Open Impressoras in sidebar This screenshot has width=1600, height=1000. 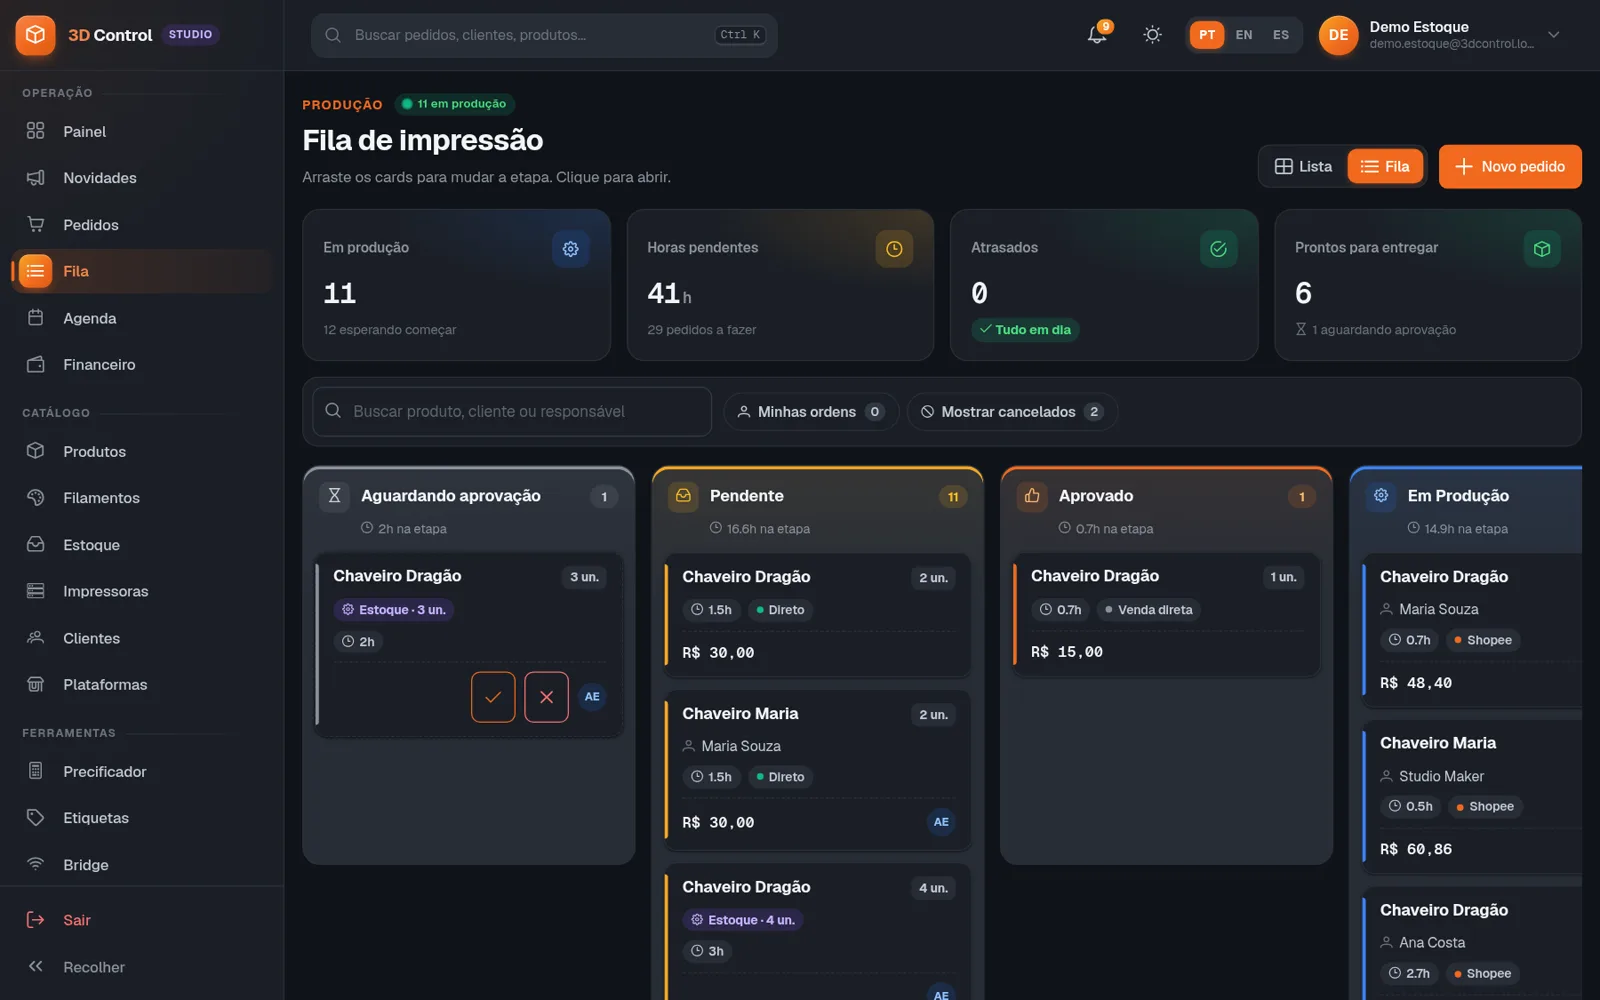click(x=142, y=591)
